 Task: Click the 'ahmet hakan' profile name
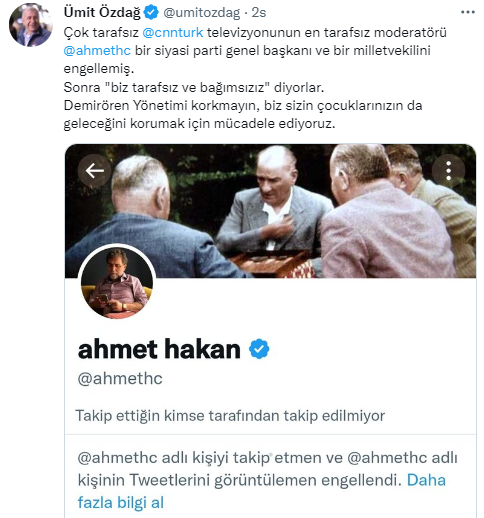[x=159, y=349]
